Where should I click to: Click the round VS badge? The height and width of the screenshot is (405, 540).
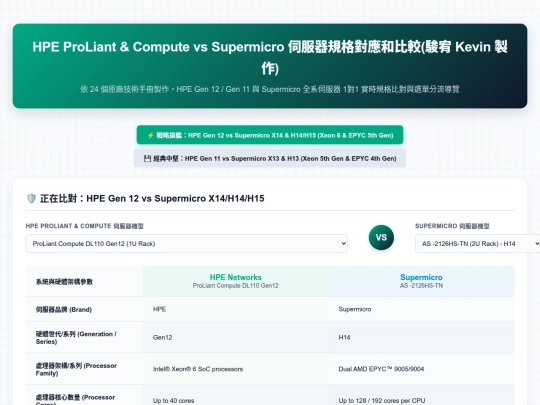381,237
